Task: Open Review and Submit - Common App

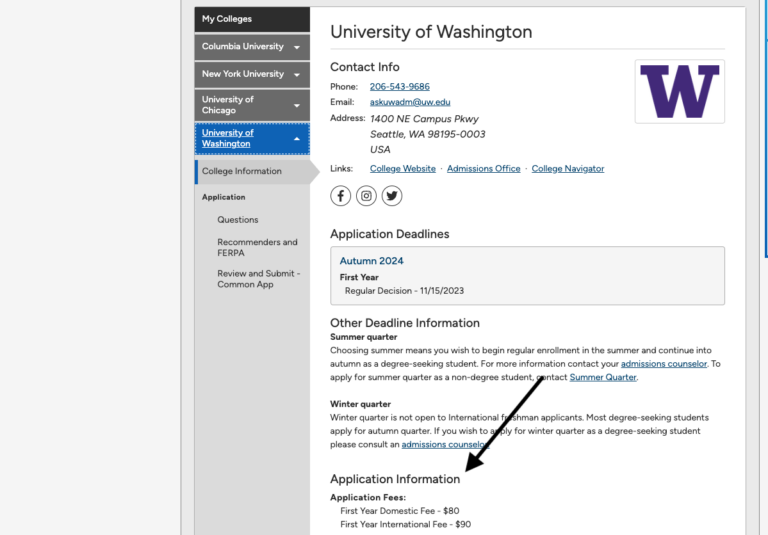Action: pos(259,279)
